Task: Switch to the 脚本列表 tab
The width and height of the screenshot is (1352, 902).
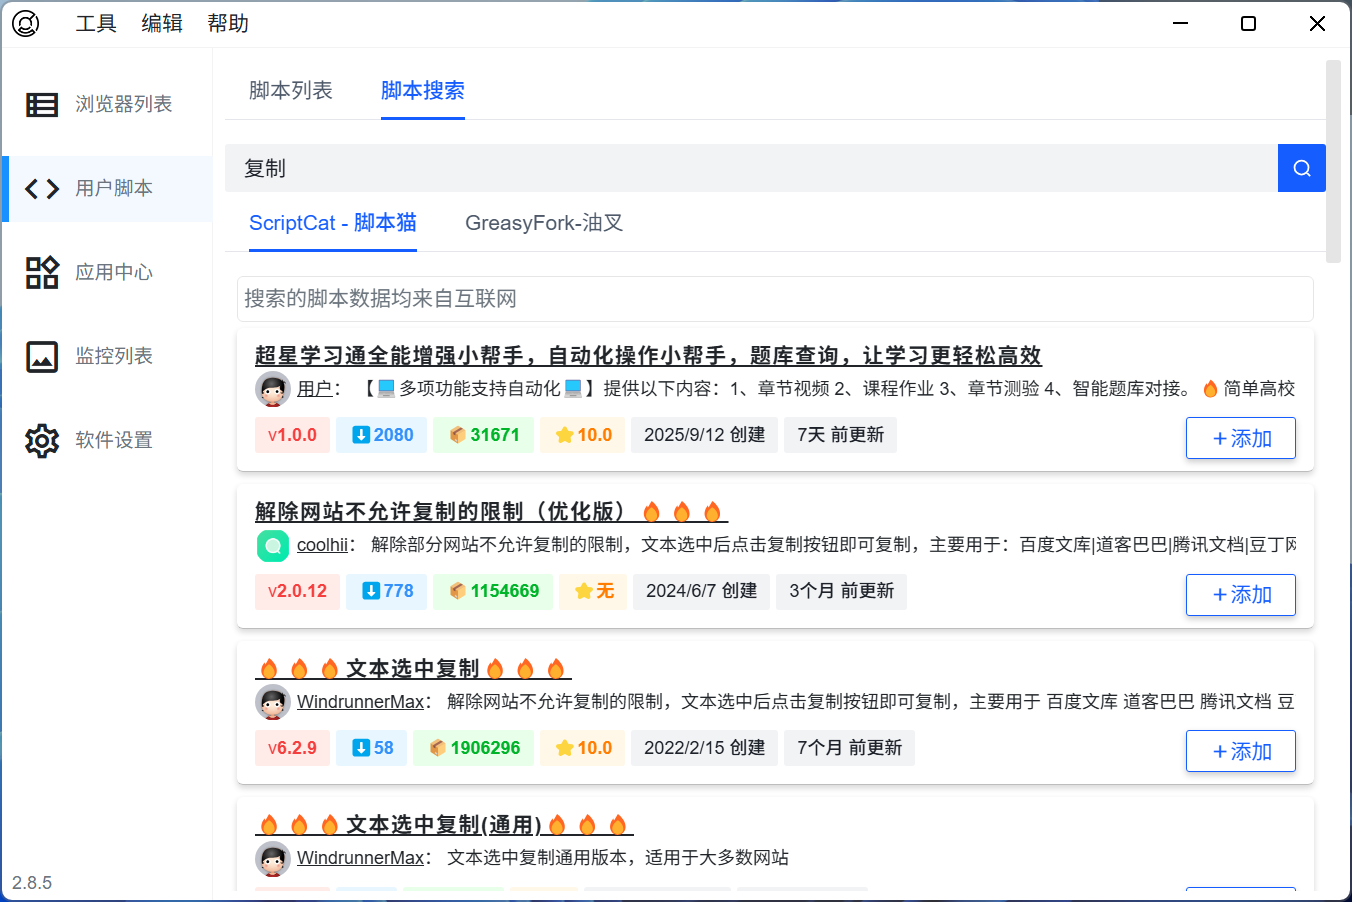Action: tap(291, 90)
